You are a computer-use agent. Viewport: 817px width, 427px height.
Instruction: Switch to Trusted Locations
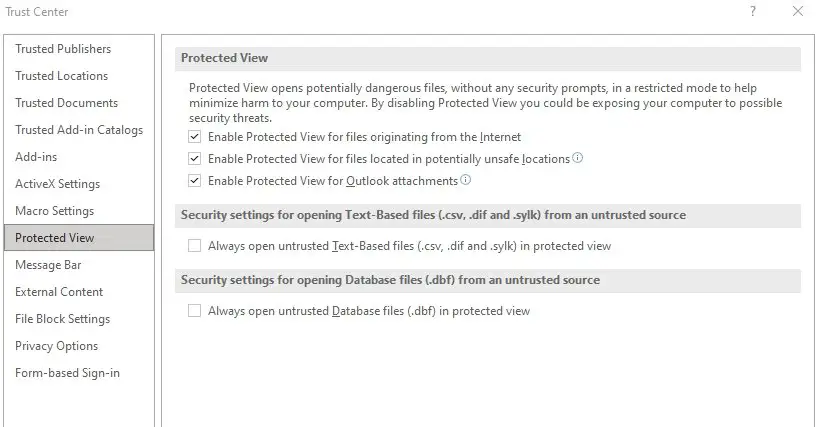pyautogui.click(x=61, y=76)
